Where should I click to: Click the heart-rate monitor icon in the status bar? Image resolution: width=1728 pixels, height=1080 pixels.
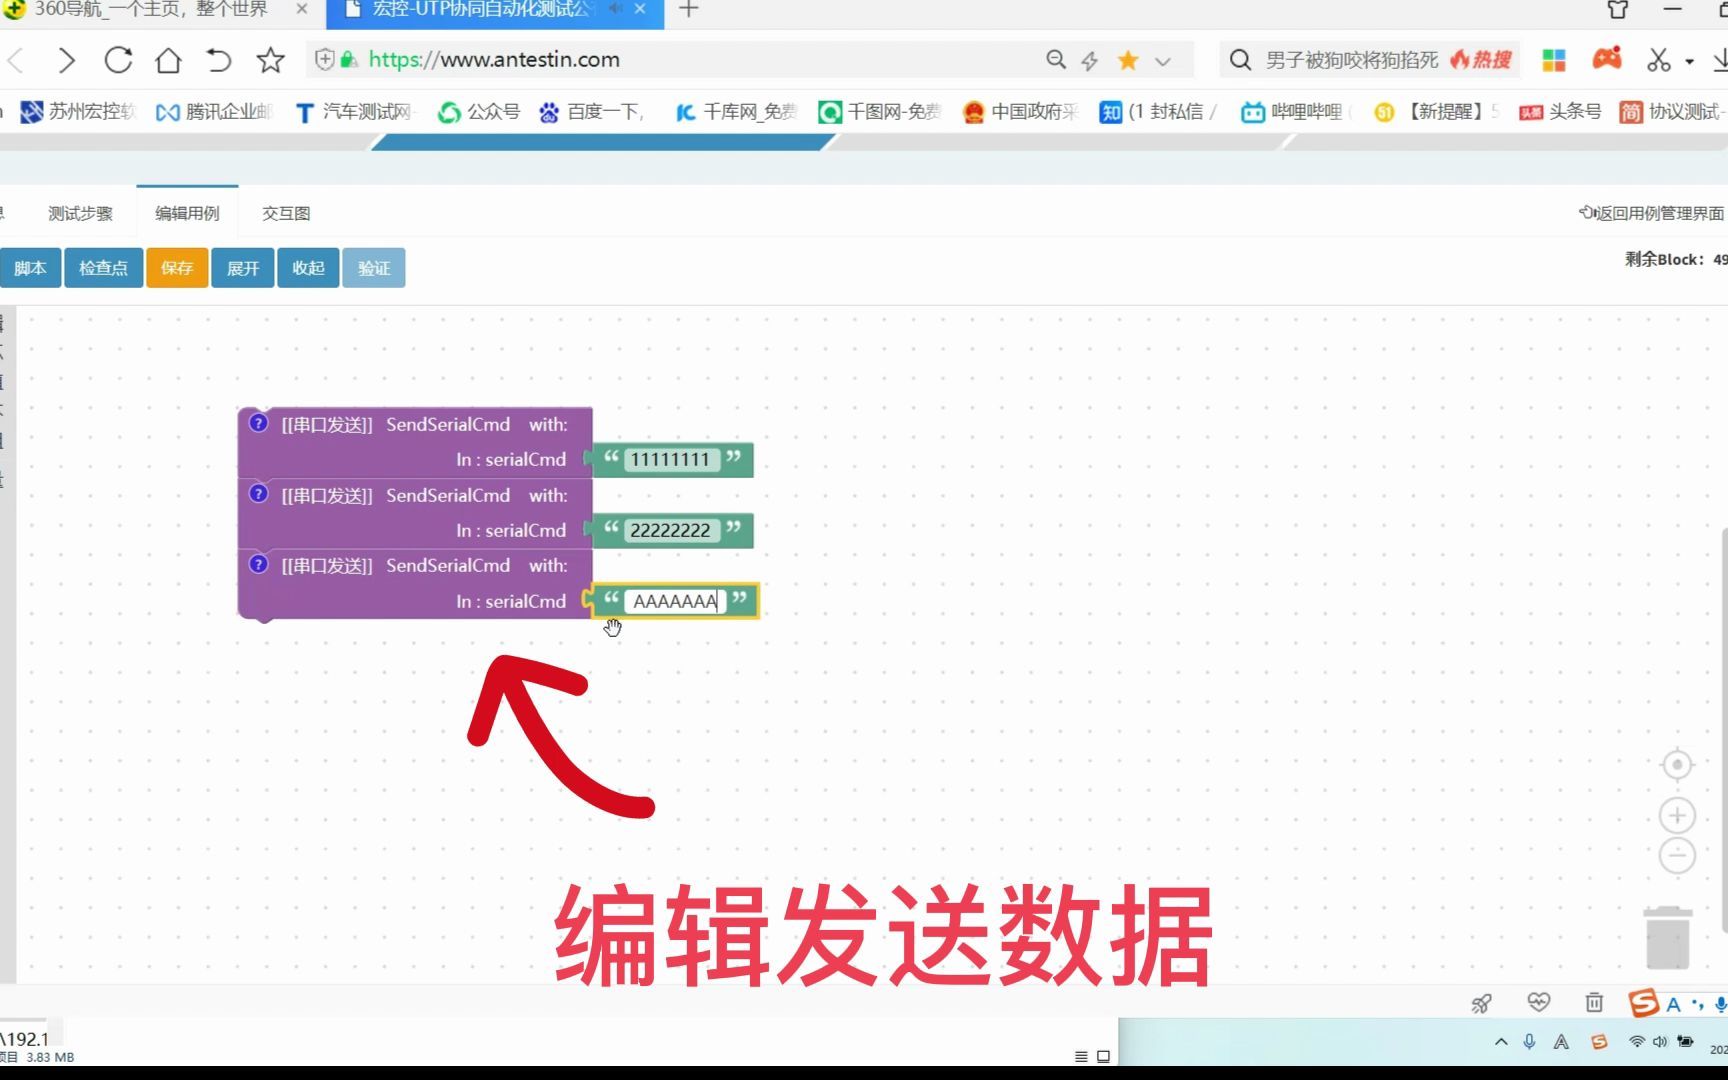point(1538,1003)
